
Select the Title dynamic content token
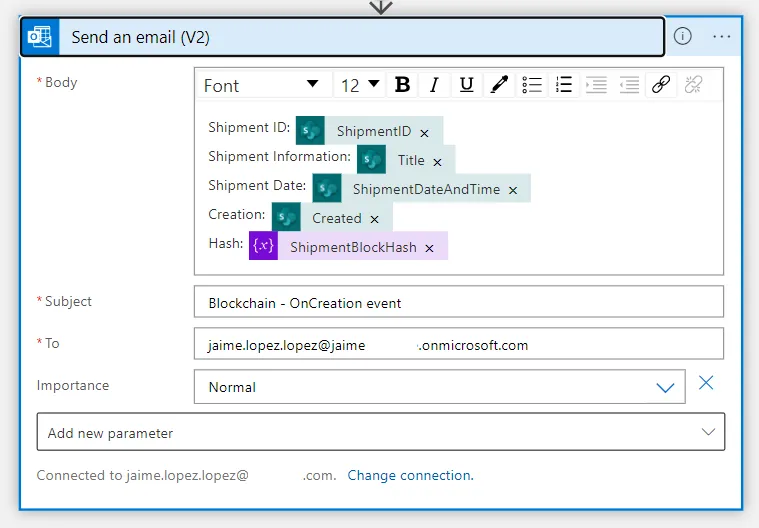coord(411,160)
